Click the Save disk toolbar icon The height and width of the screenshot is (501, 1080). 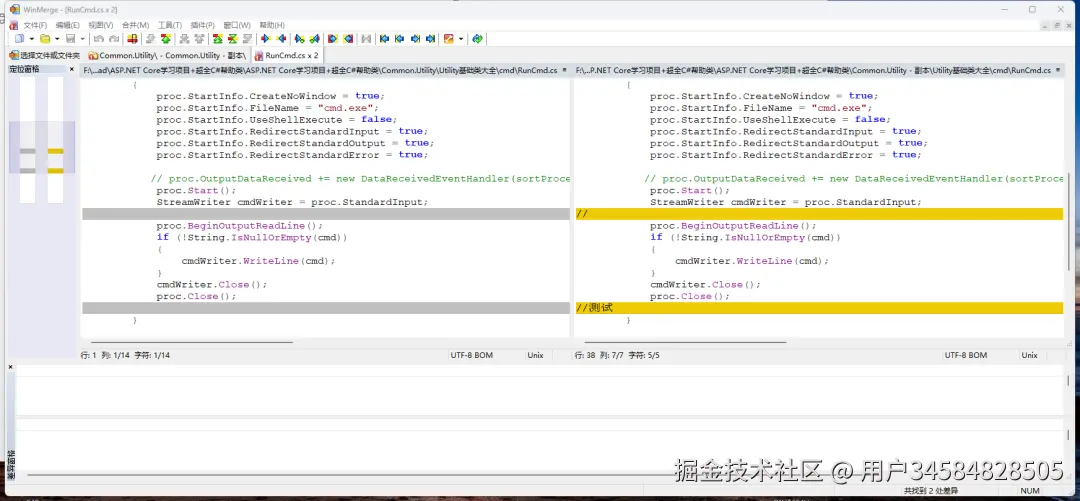70,39
